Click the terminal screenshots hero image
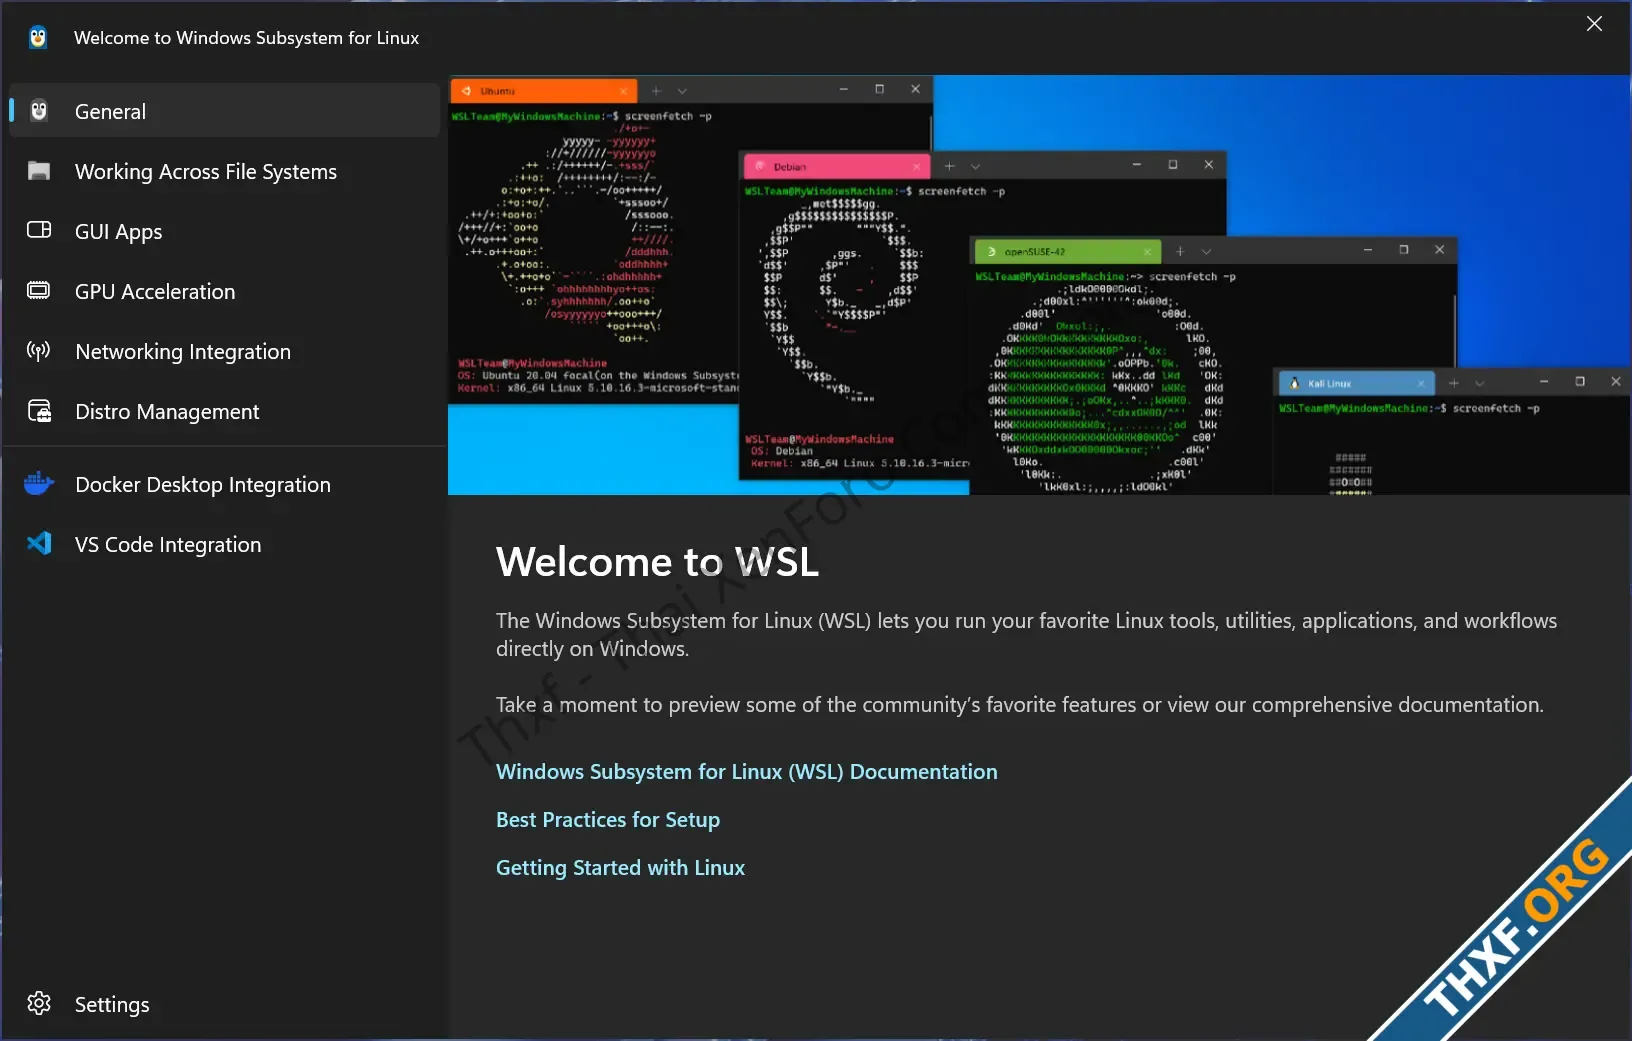The height and width of the screenshot is (1041, 1632). 1039,285
